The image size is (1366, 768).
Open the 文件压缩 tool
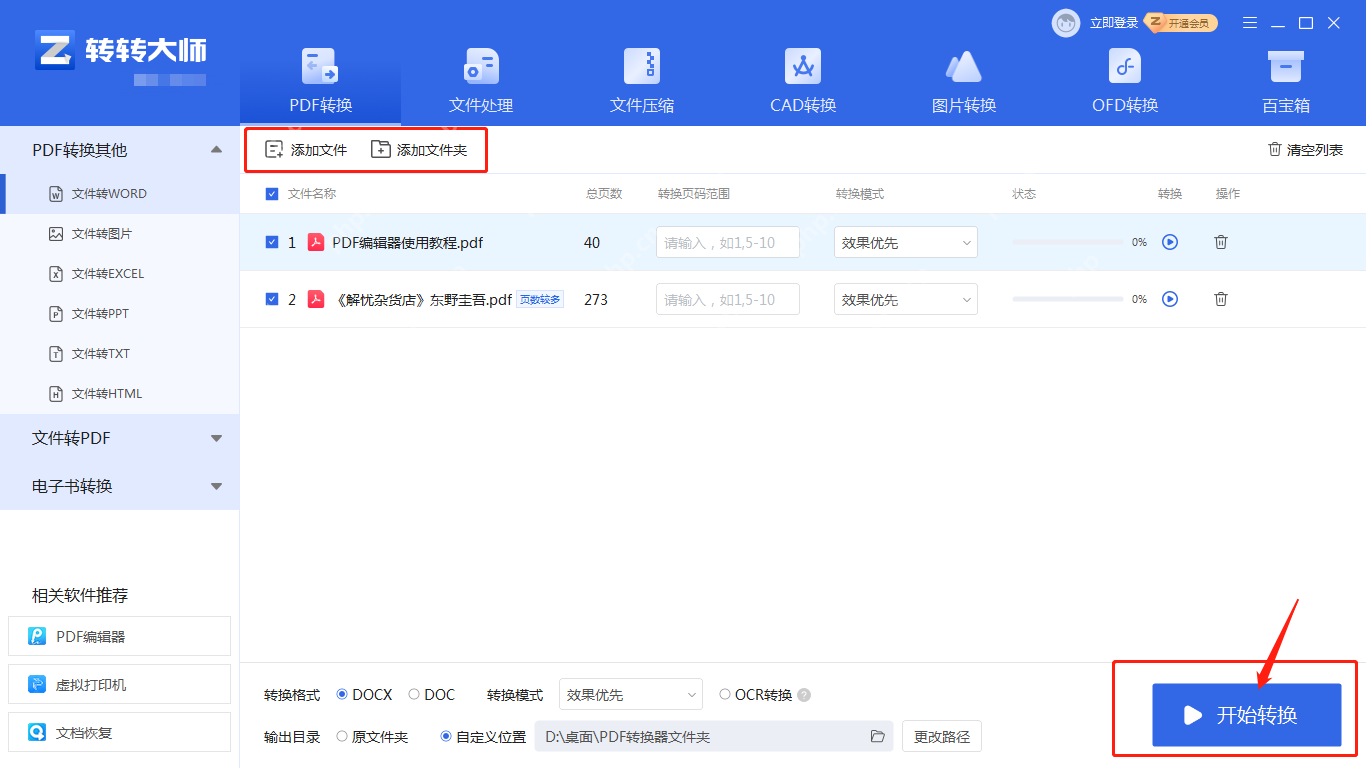641,80
